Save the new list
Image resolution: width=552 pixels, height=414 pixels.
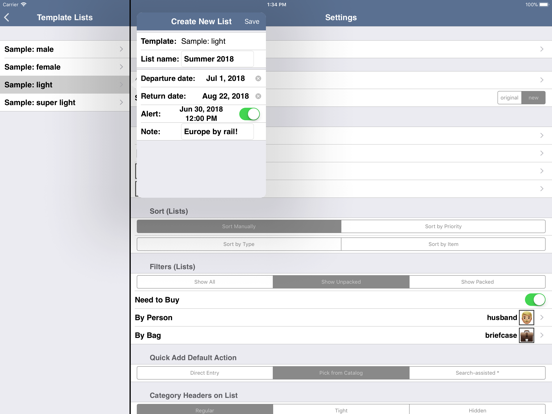252,21
